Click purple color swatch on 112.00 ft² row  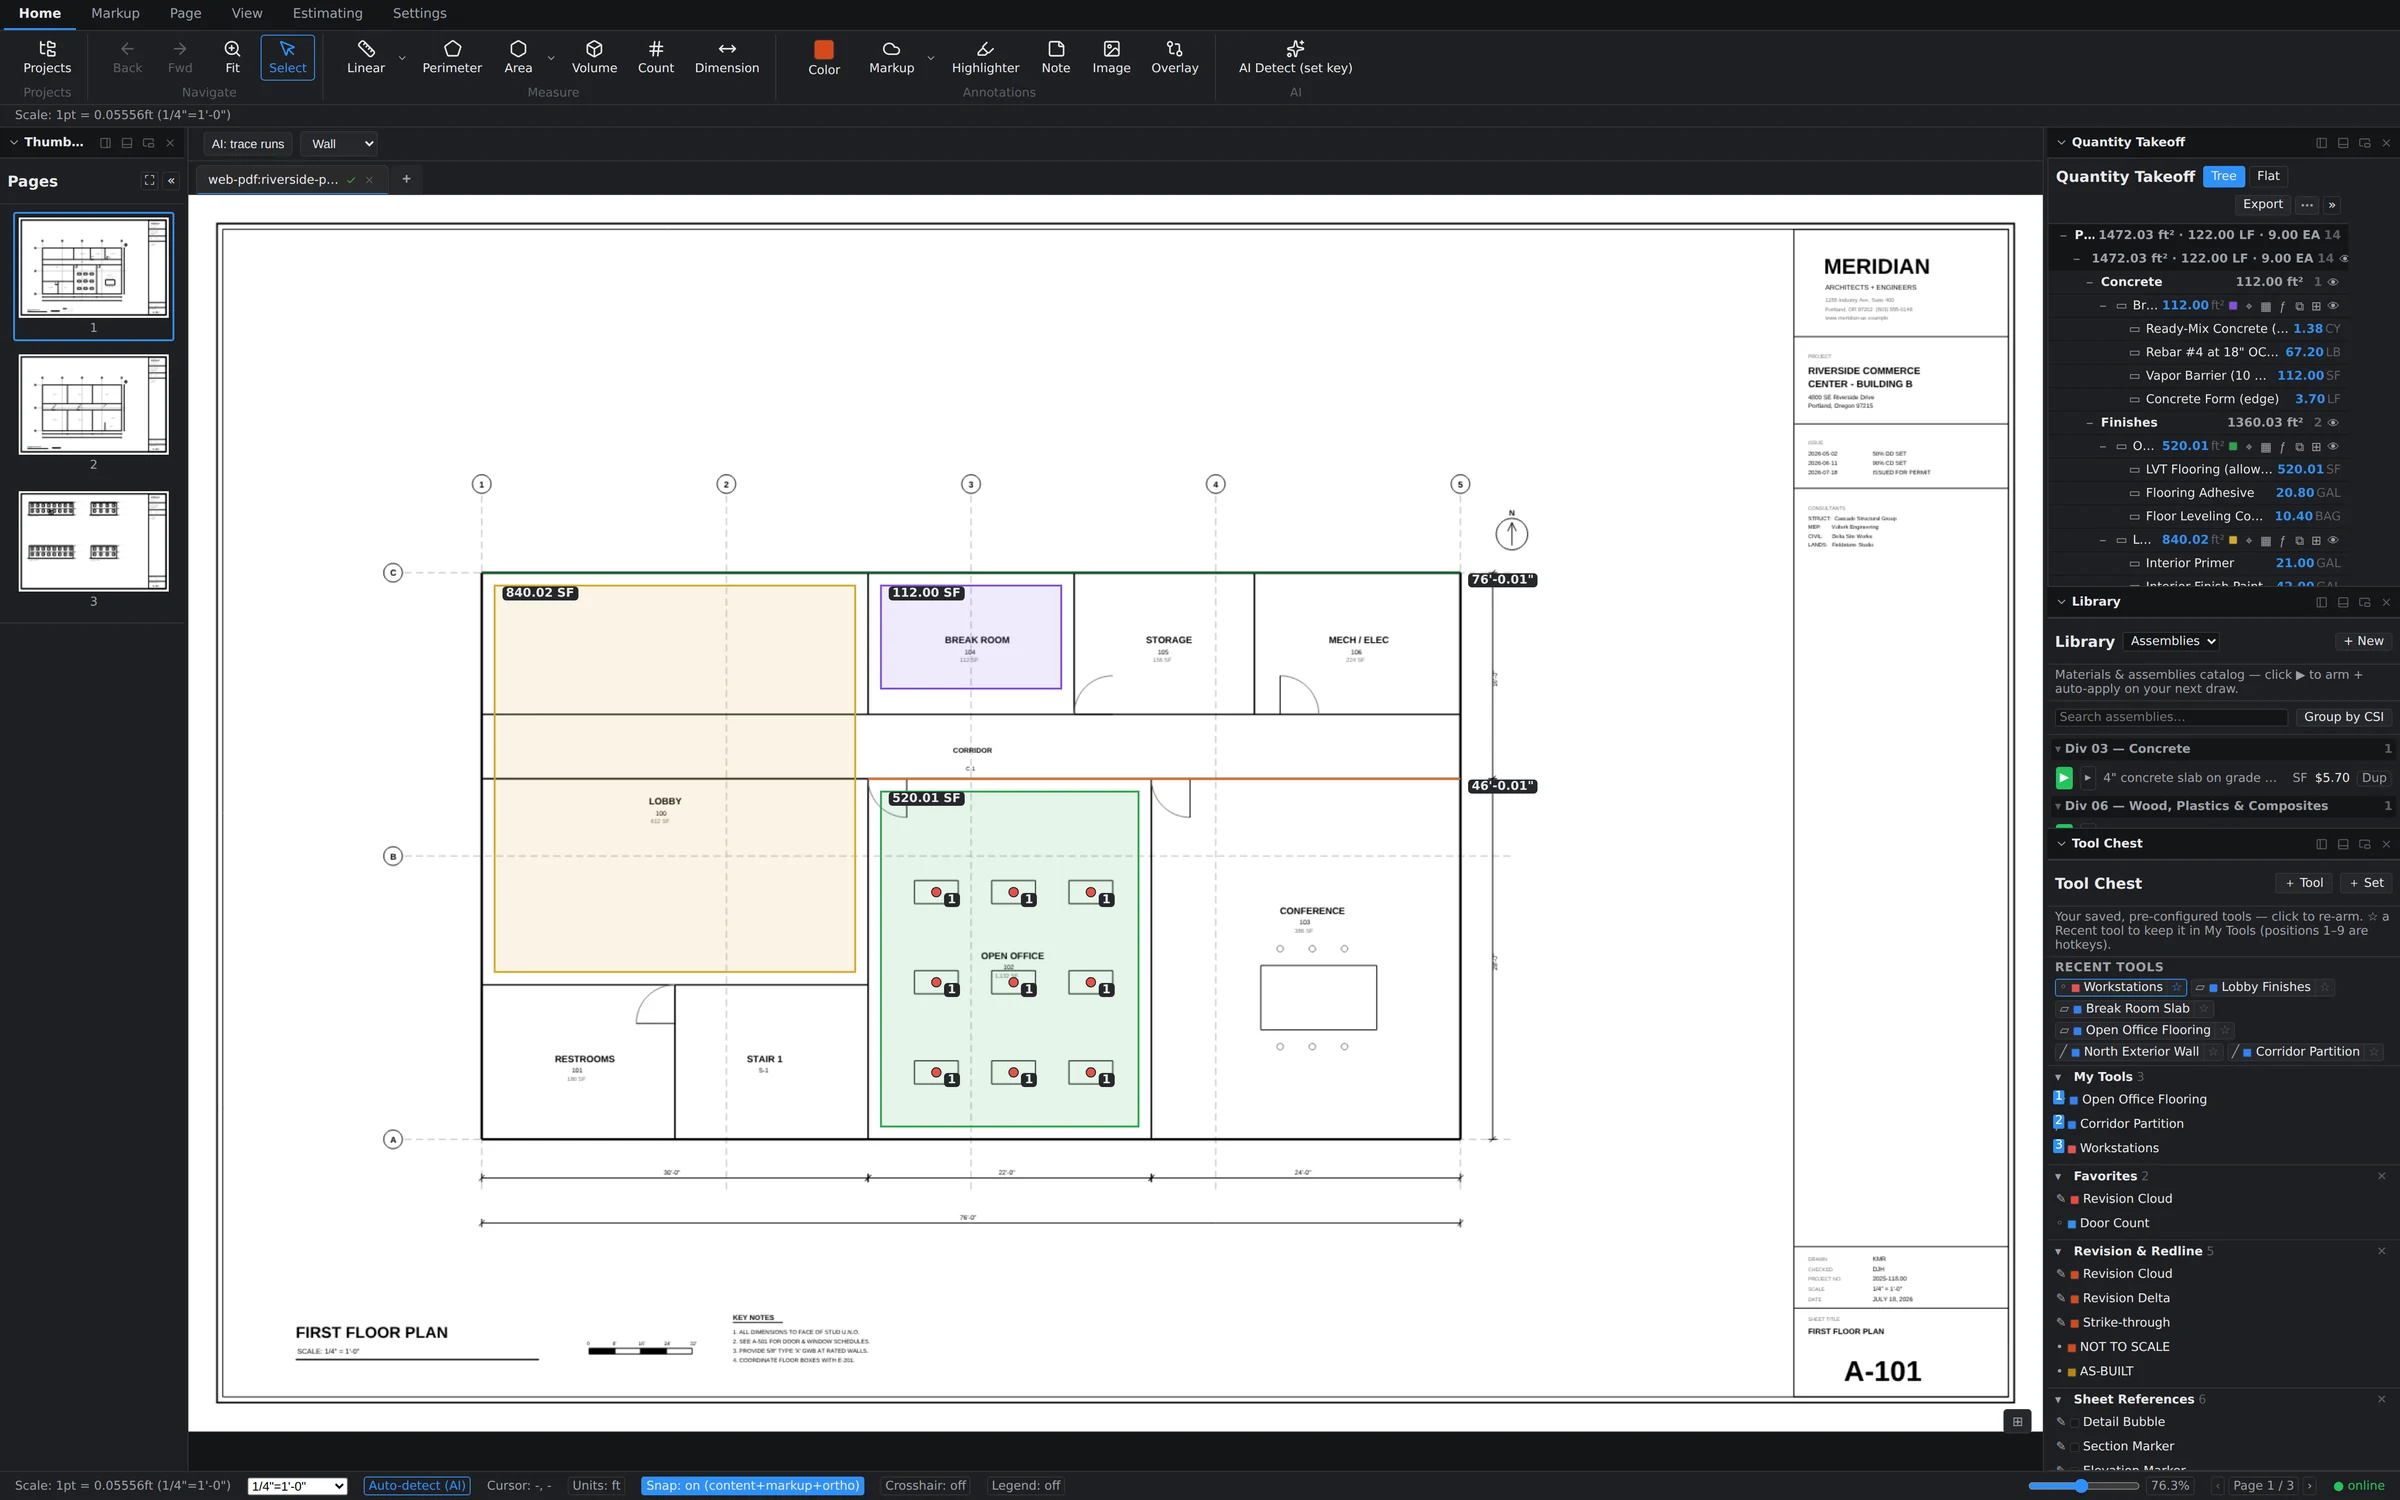[2233, 306]
